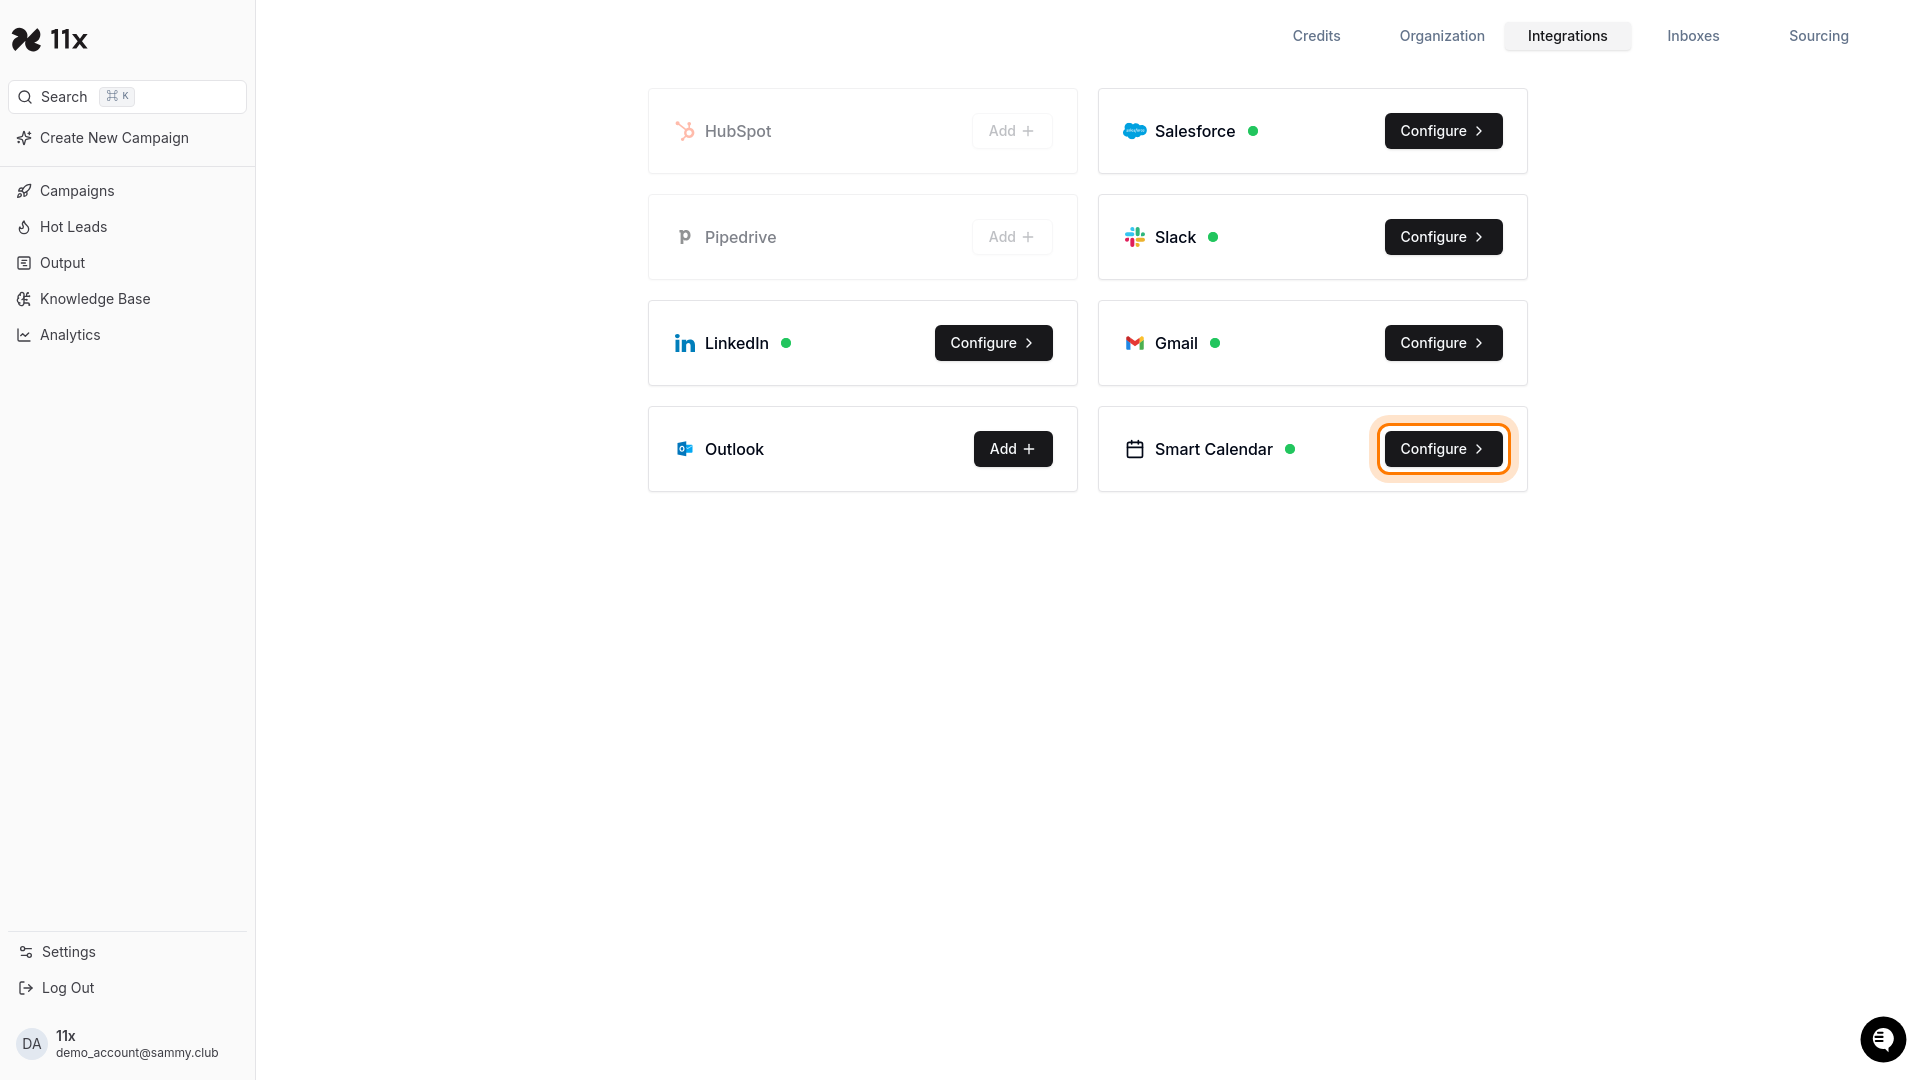Viewport: 1920px width, 1080px height.
Task: Click the Campaigns rocket icon
Action: pyautogui.click(x=24, y=191)
